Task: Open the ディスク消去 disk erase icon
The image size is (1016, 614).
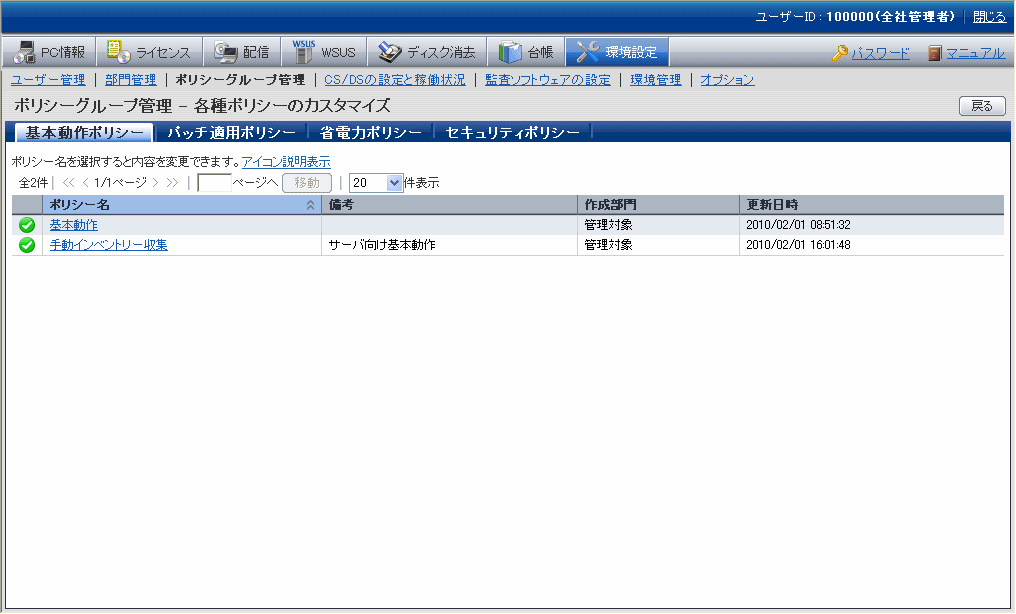Action: click(389, 52)
